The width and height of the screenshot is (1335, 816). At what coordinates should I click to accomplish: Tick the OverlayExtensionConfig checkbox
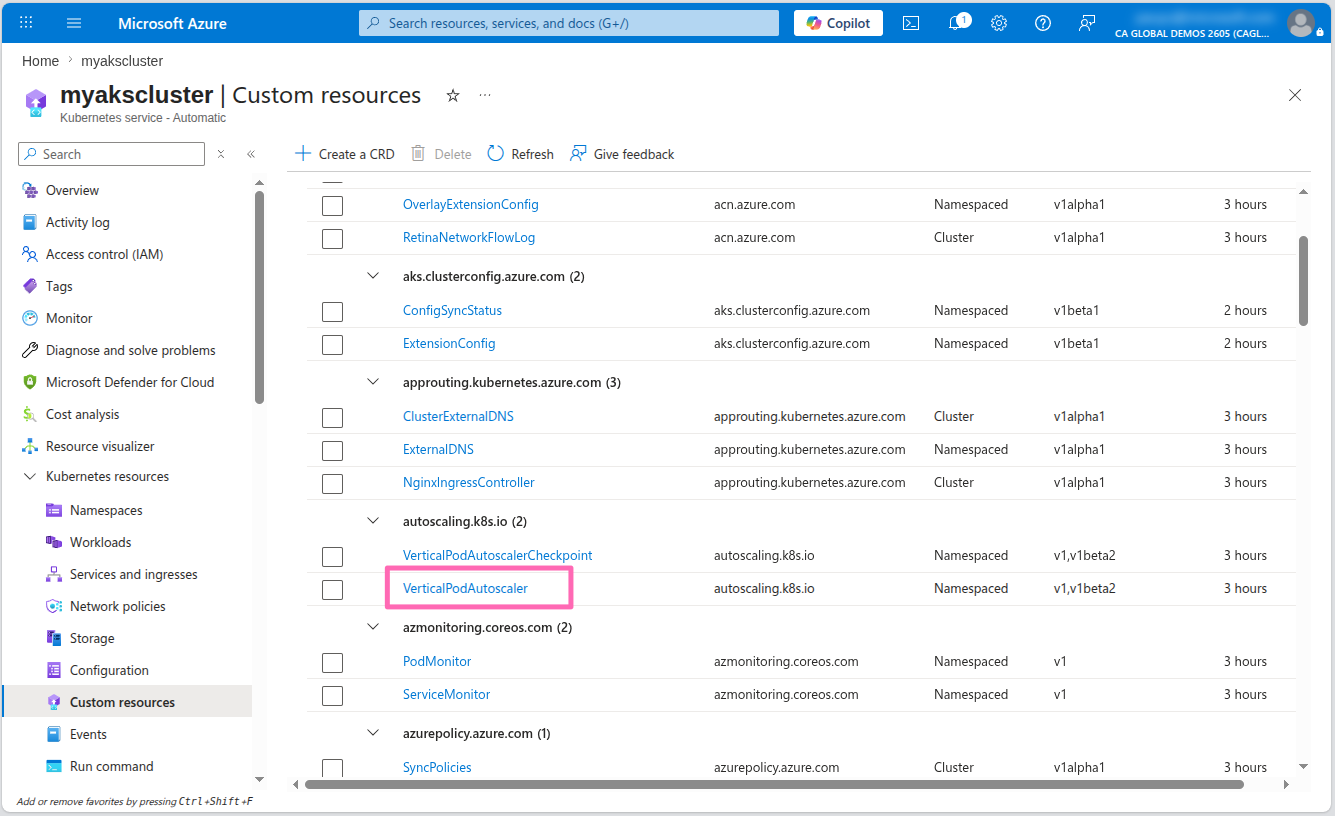coord(332,205)
